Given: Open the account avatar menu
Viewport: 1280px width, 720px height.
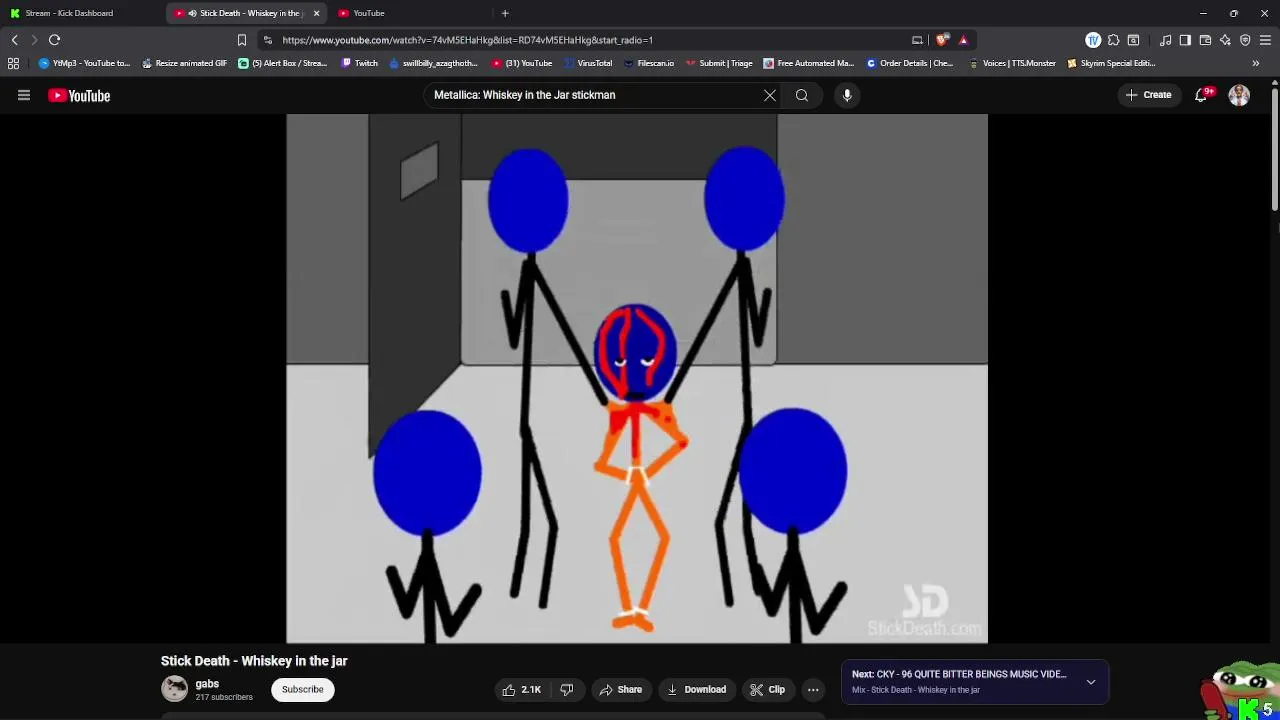Looking at the screenshot, I should [x=1239, y=95].
